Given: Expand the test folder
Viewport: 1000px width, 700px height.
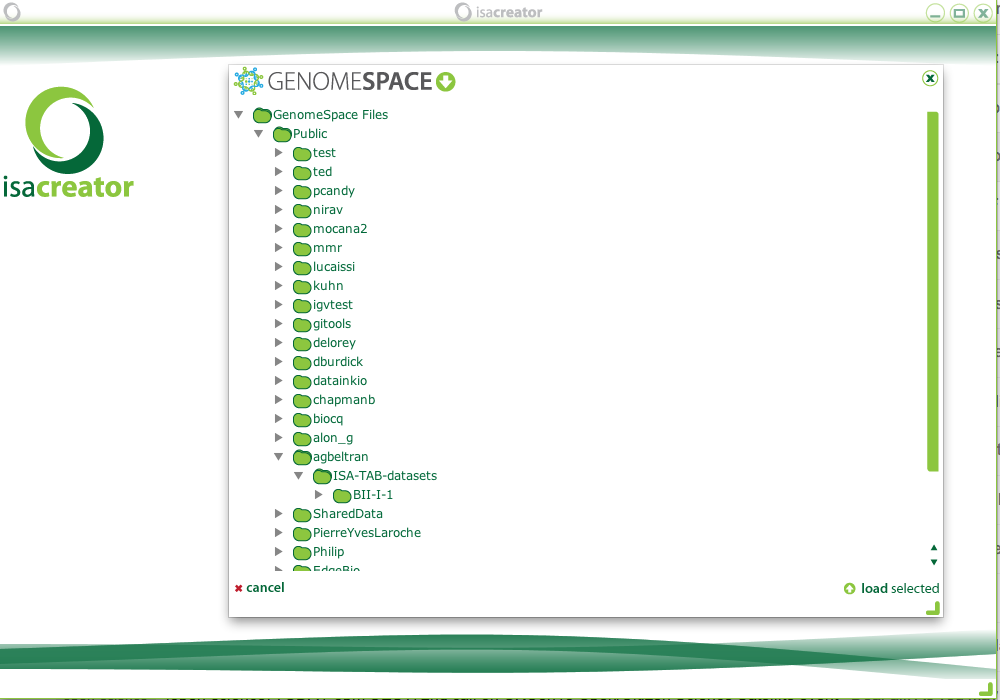Looking at the screenshot, I should point(279,152).
